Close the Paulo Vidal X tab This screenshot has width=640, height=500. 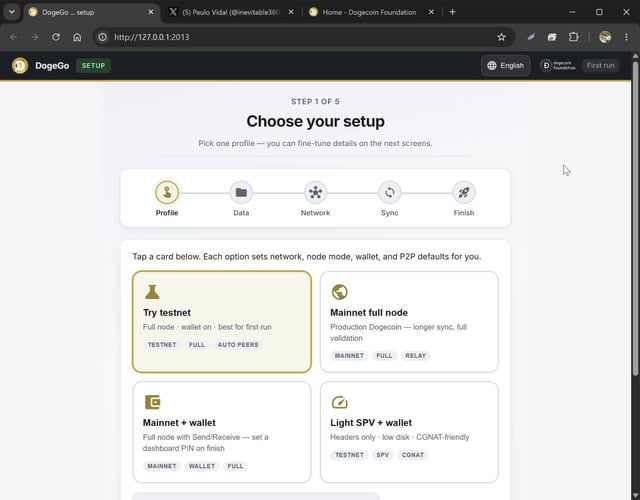tap(291, 12)
